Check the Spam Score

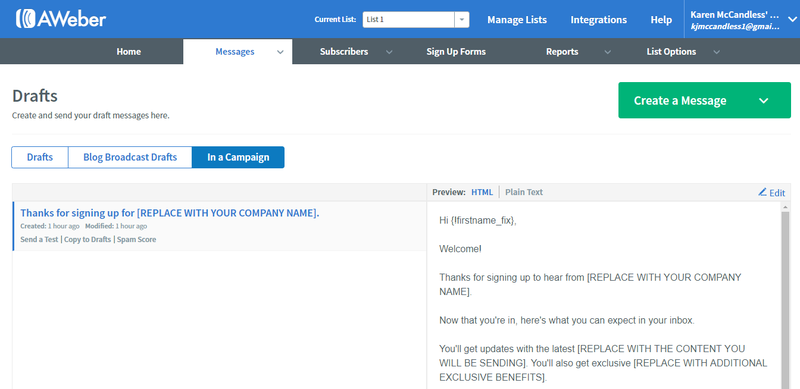[136, 239]
